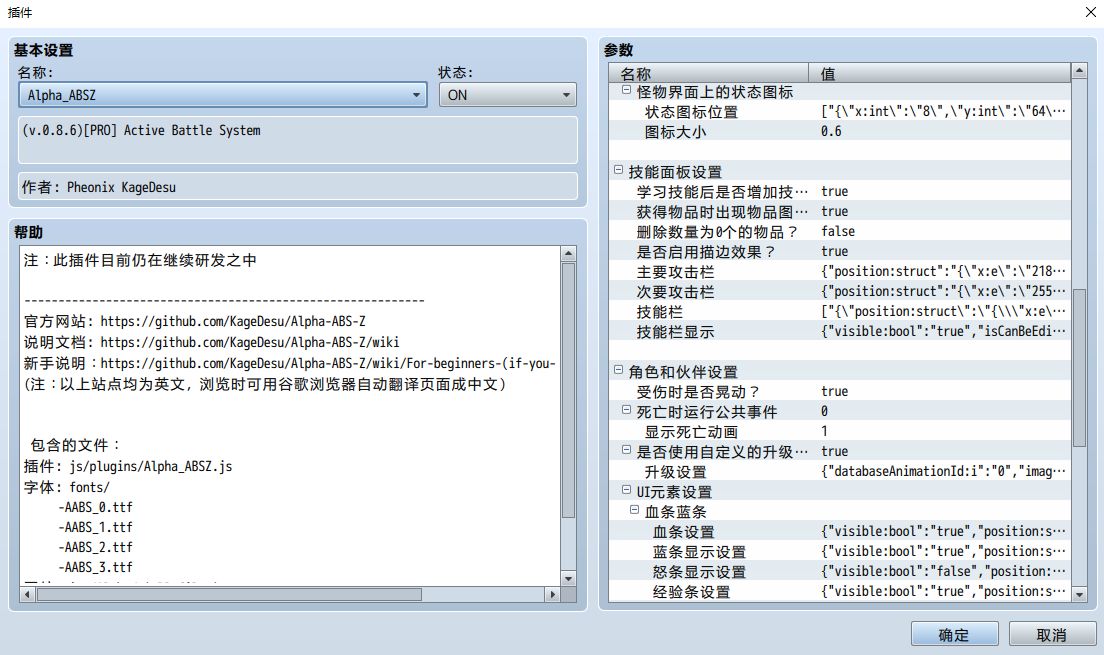Click the 确定 button
This screenshot has width=1104, height=655.
click(x=954, y=634)
